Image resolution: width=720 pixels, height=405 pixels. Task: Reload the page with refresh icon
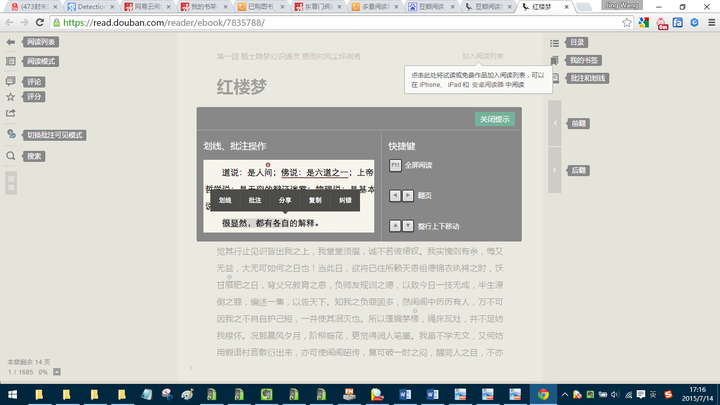coord(40,22)
